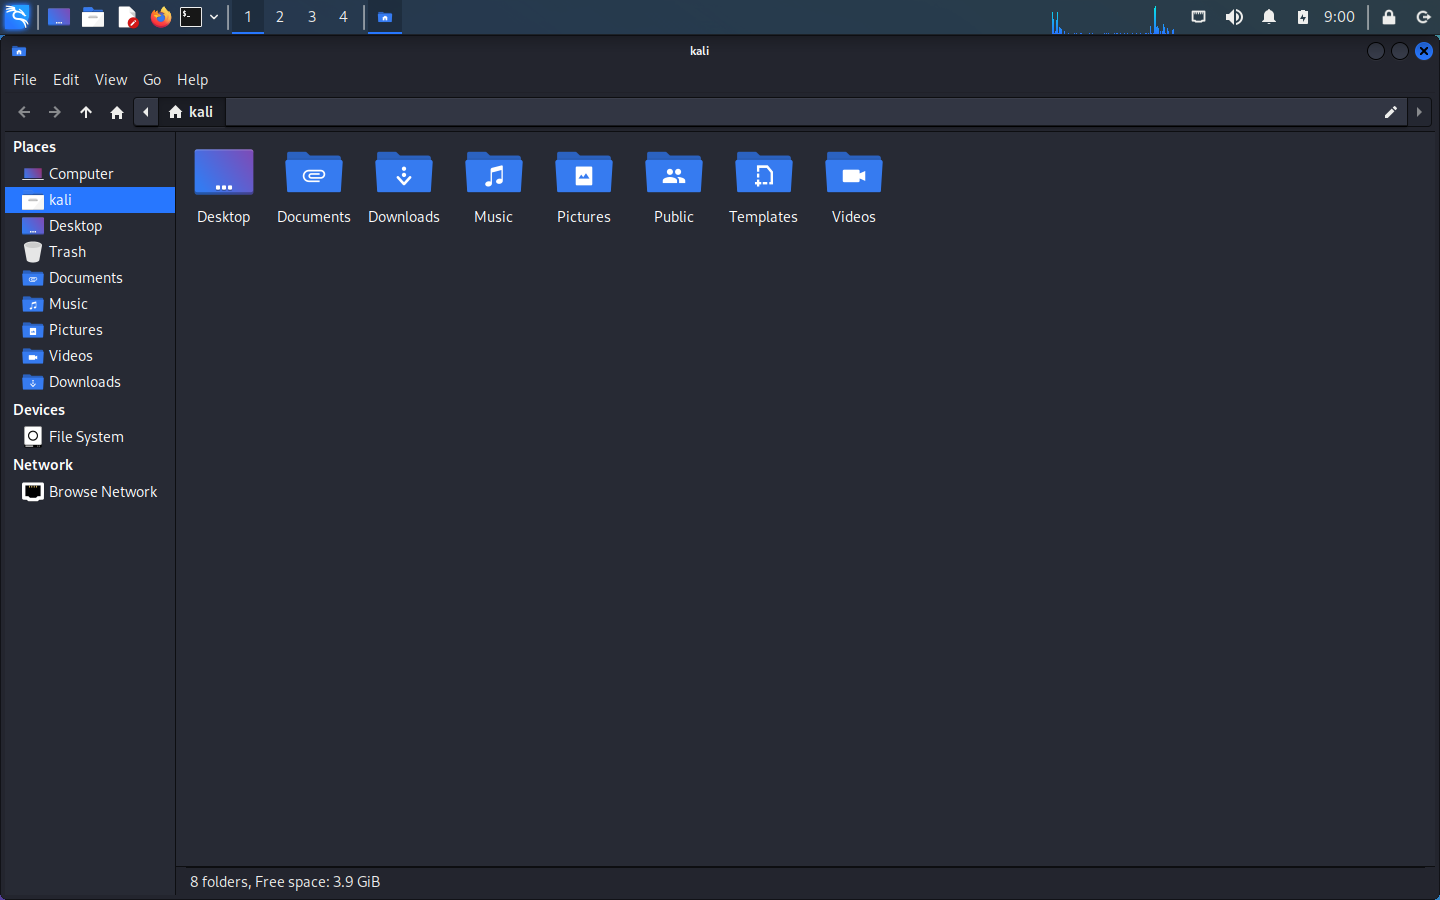Select kali in the Places sidebar
The width and height of the screenshot is (1440, 900).
[90, 200]
